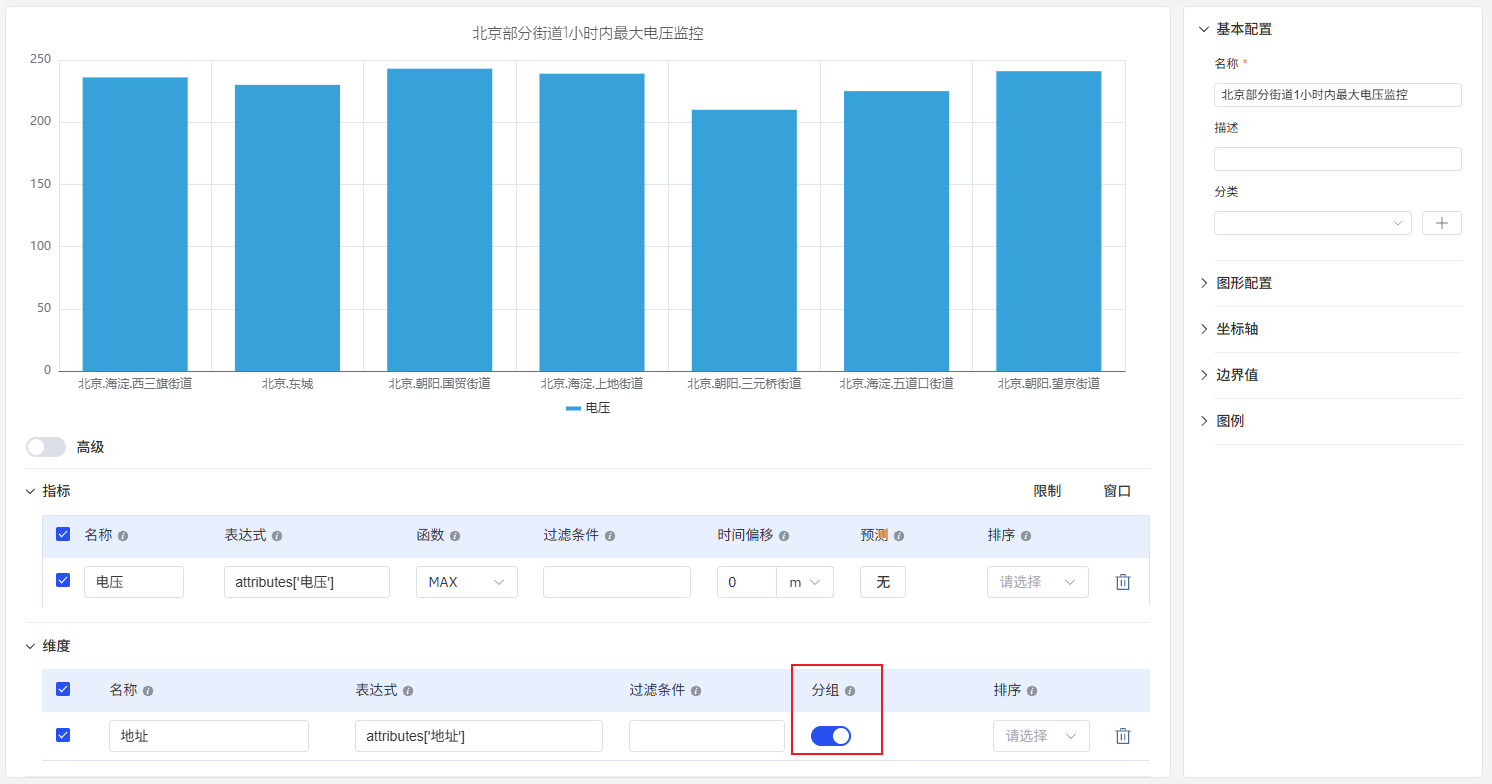Click info icon beside 分组 header

tap(850, 691)
